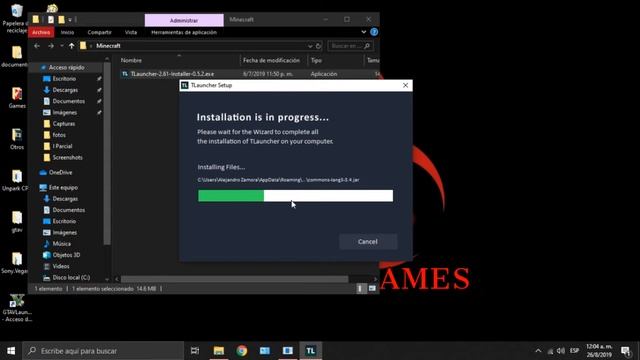Select TLauncher installer exe file
Viewport: 640px width, 360px height.
tap(167, 74)
